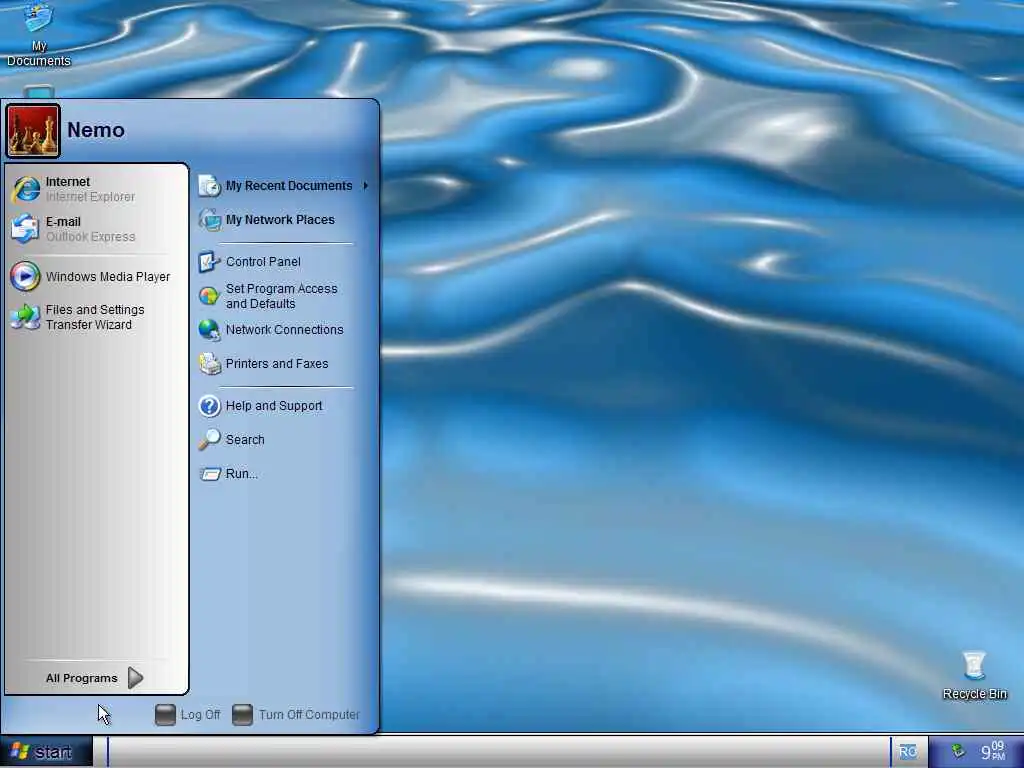Open the Windows Media Player icon
Screen dimensions: 1024x768
[x=25, y=276]
